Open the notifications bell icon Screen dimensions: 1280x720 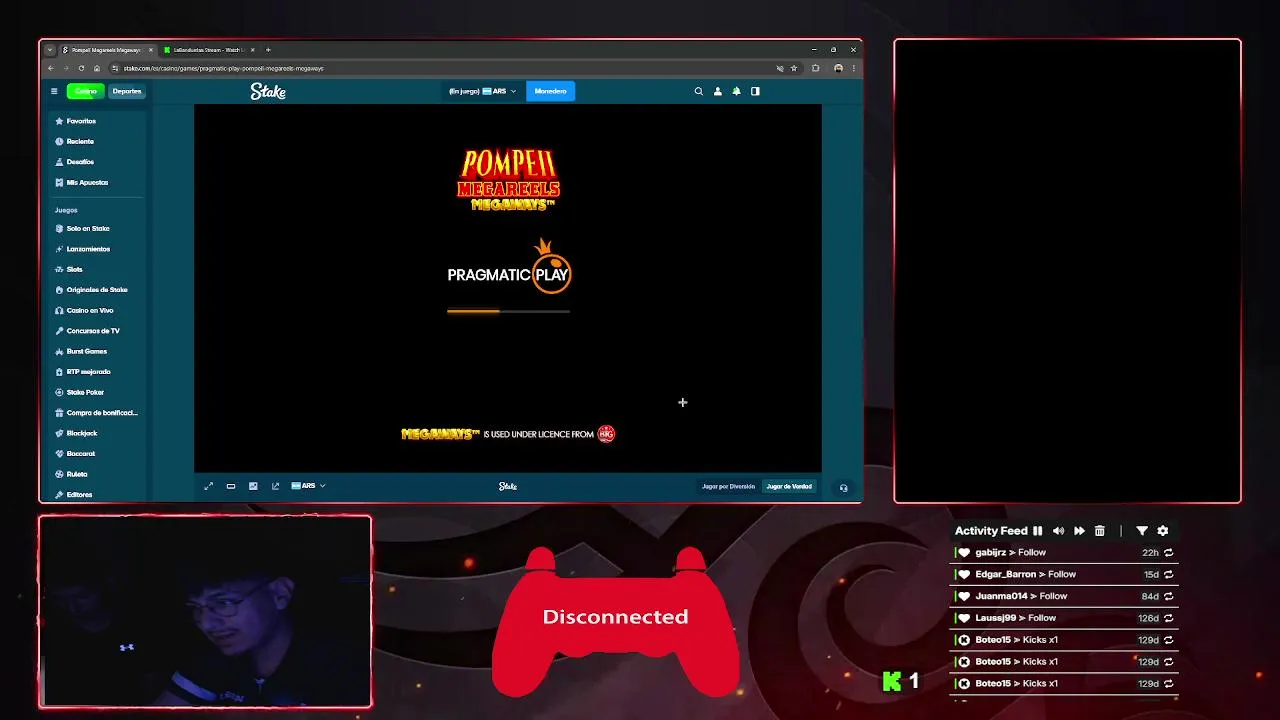coord(737,91)
